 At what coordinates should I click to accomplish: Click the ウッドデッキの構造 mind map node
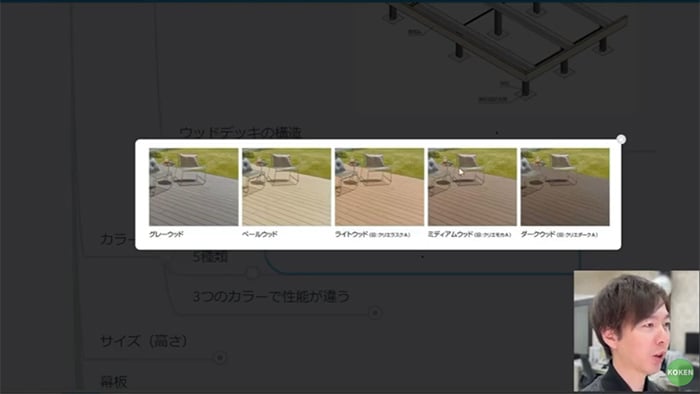tap(241, 133)
